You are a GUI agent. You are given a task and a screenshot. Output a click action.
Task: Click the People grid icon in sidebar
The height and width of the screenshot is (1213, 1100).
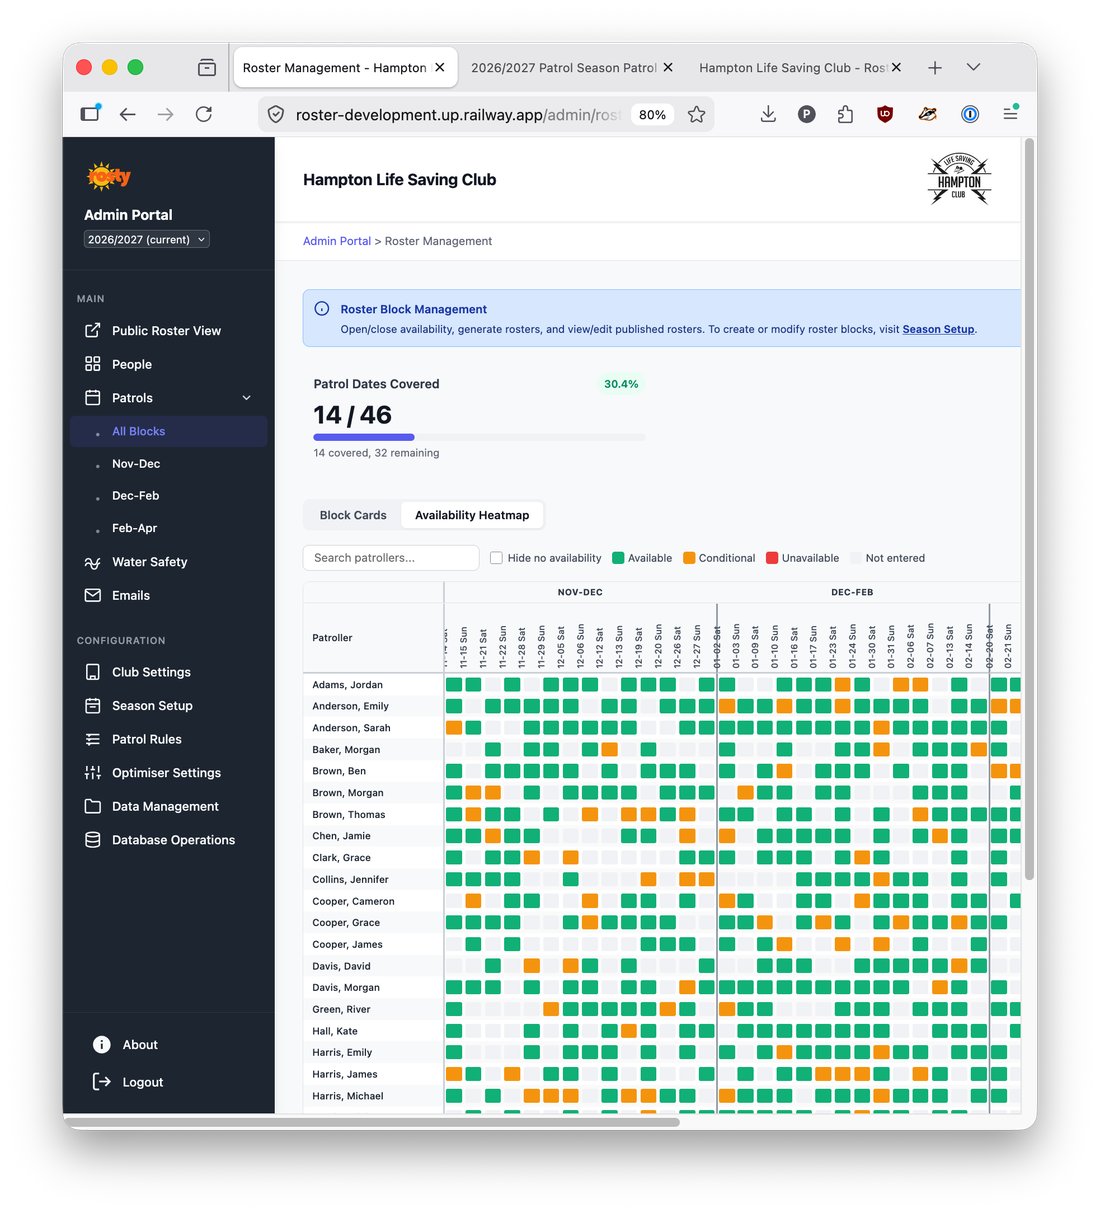coord(93,364)
